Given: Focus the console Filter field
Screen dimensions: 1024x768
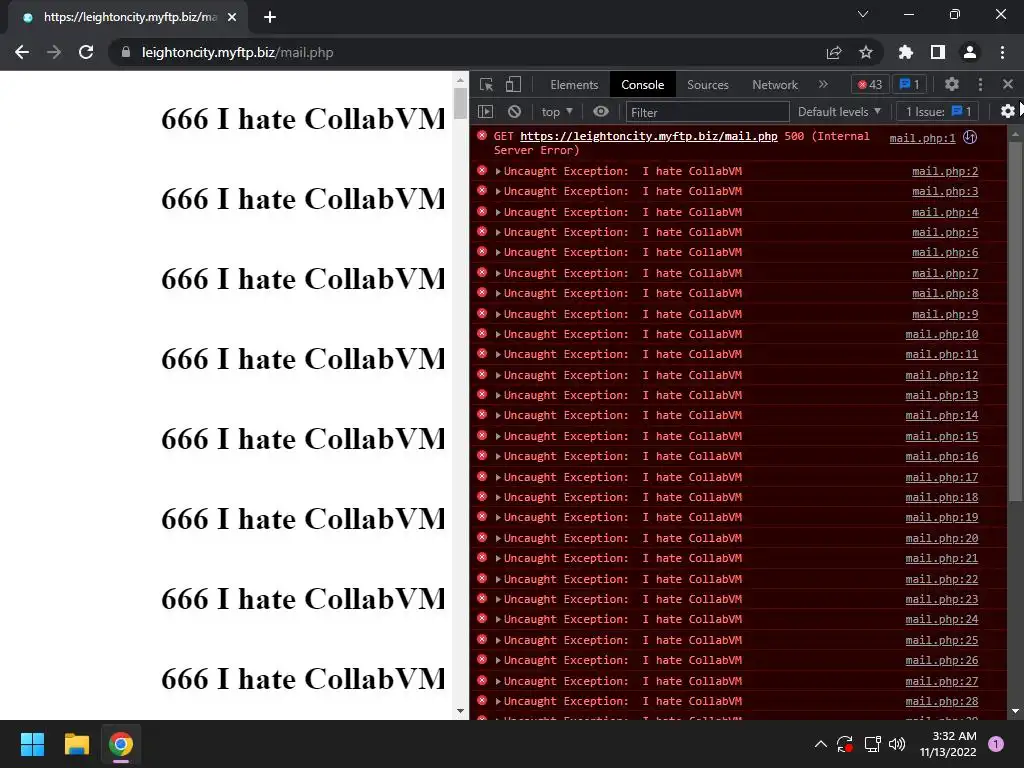Looking at the screenshot, I should click(x=707, y=112).
